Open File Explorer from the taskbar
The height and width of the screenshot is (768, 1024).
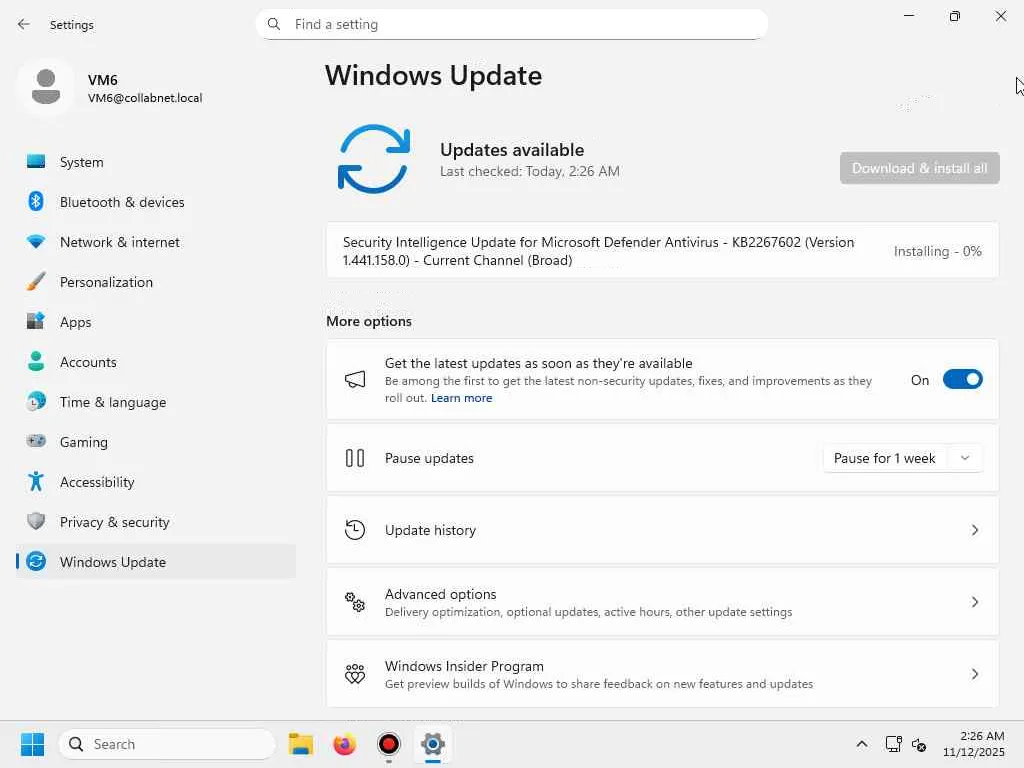pyautogui.click(x=301, y=744)
